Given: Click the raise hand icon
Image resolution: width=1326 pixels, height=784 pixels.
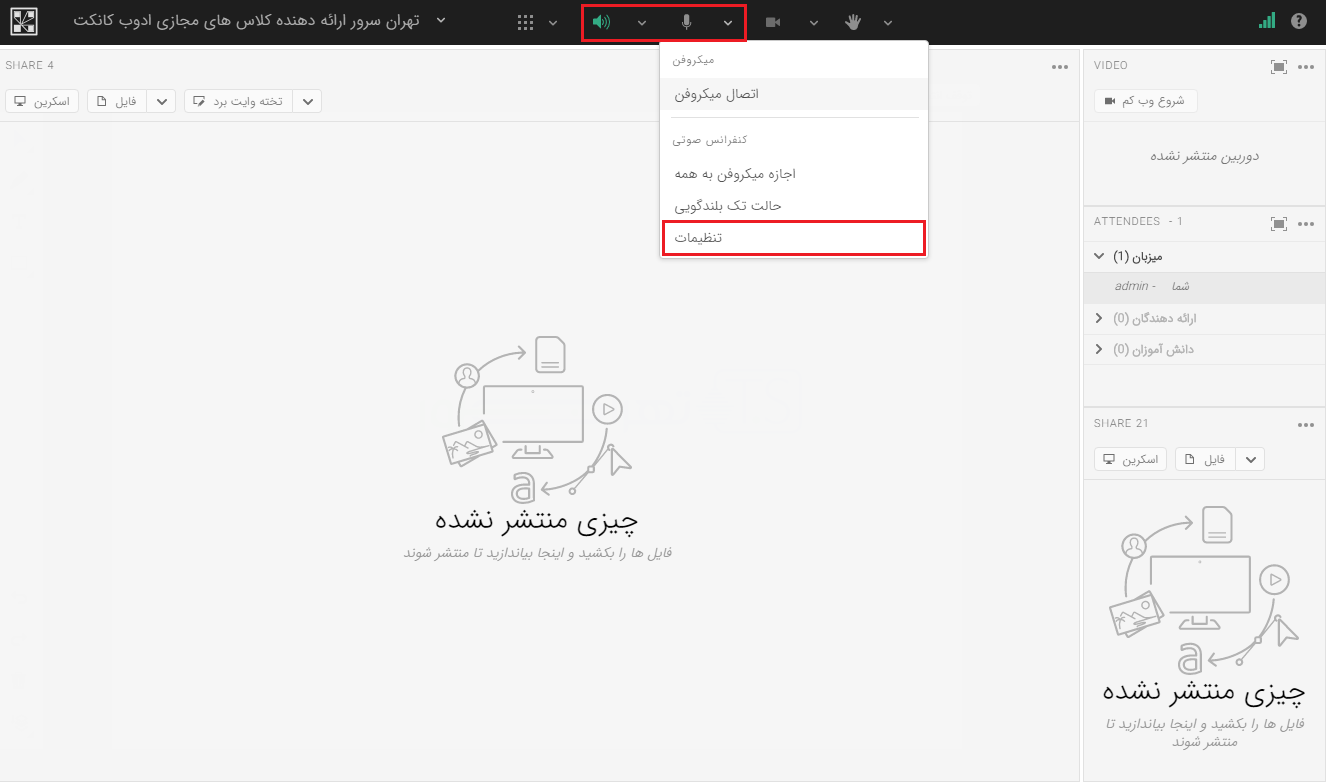Looking at the screenshot, I should tap(852, 22).
